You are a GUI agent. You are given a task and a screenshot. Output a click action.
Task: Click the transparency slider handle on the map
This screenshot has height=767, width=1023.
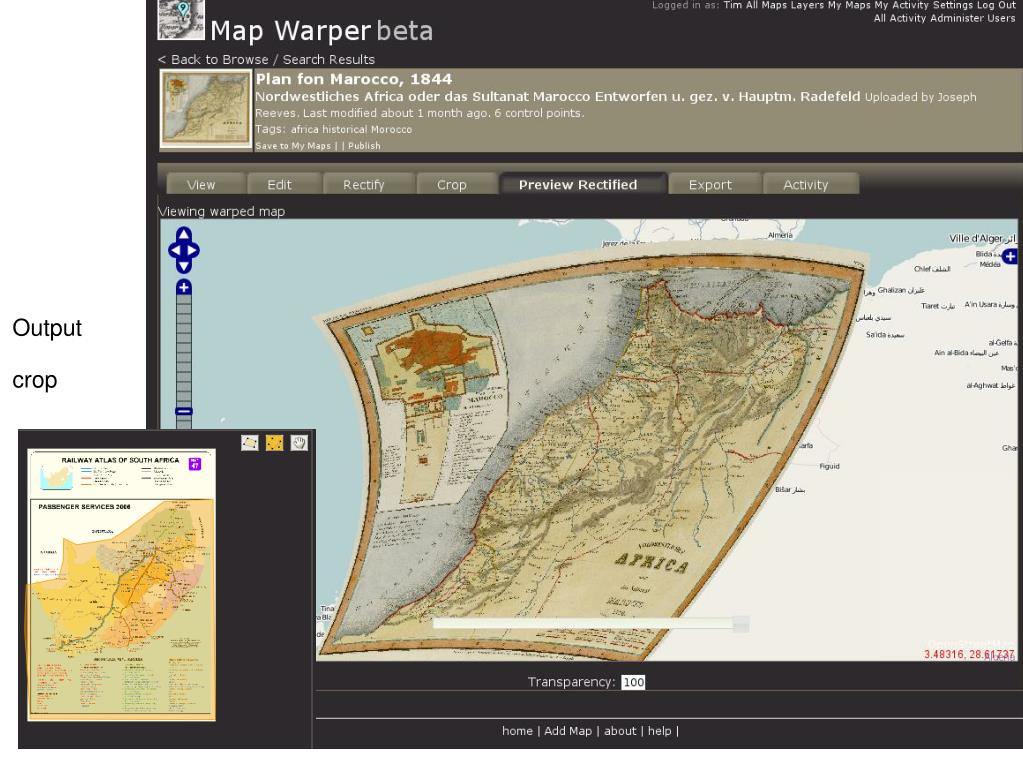[x=741, y=624]
